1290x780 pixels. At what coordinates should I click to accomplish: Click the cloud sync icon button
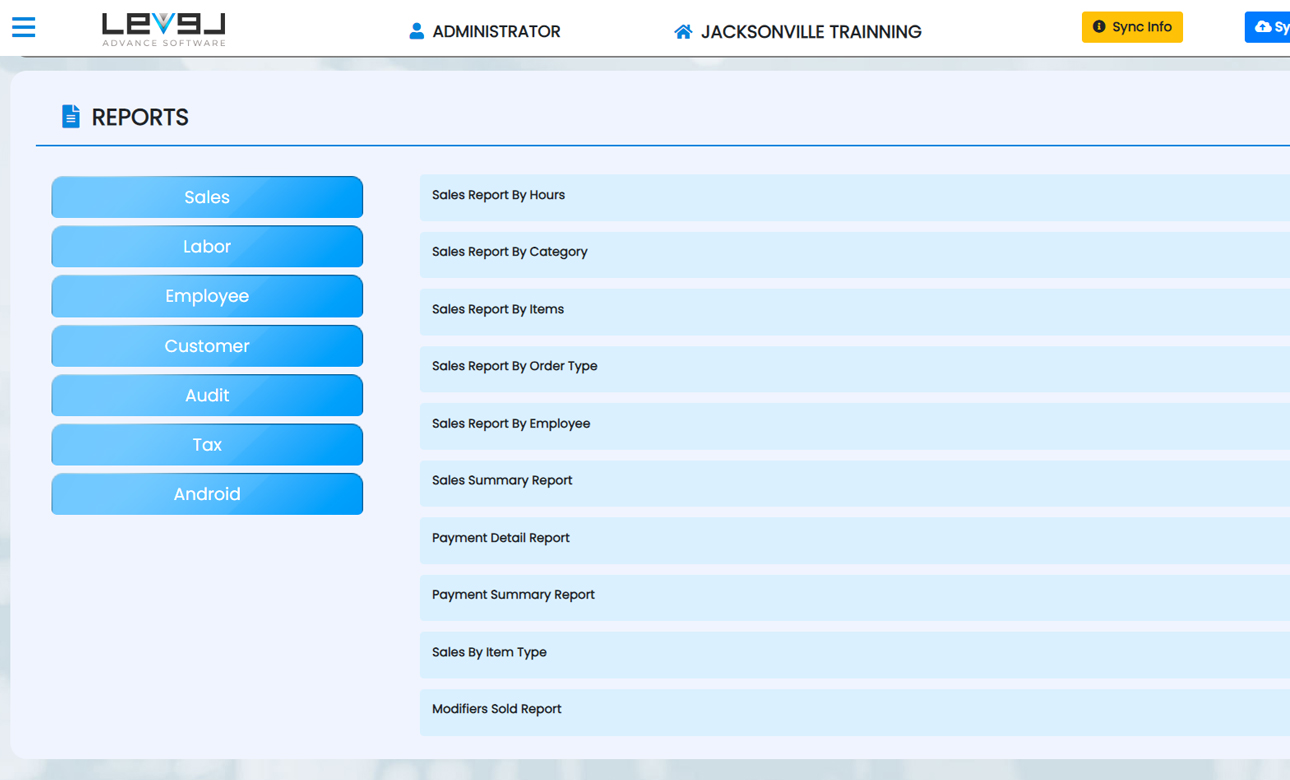coord(1267,27)
